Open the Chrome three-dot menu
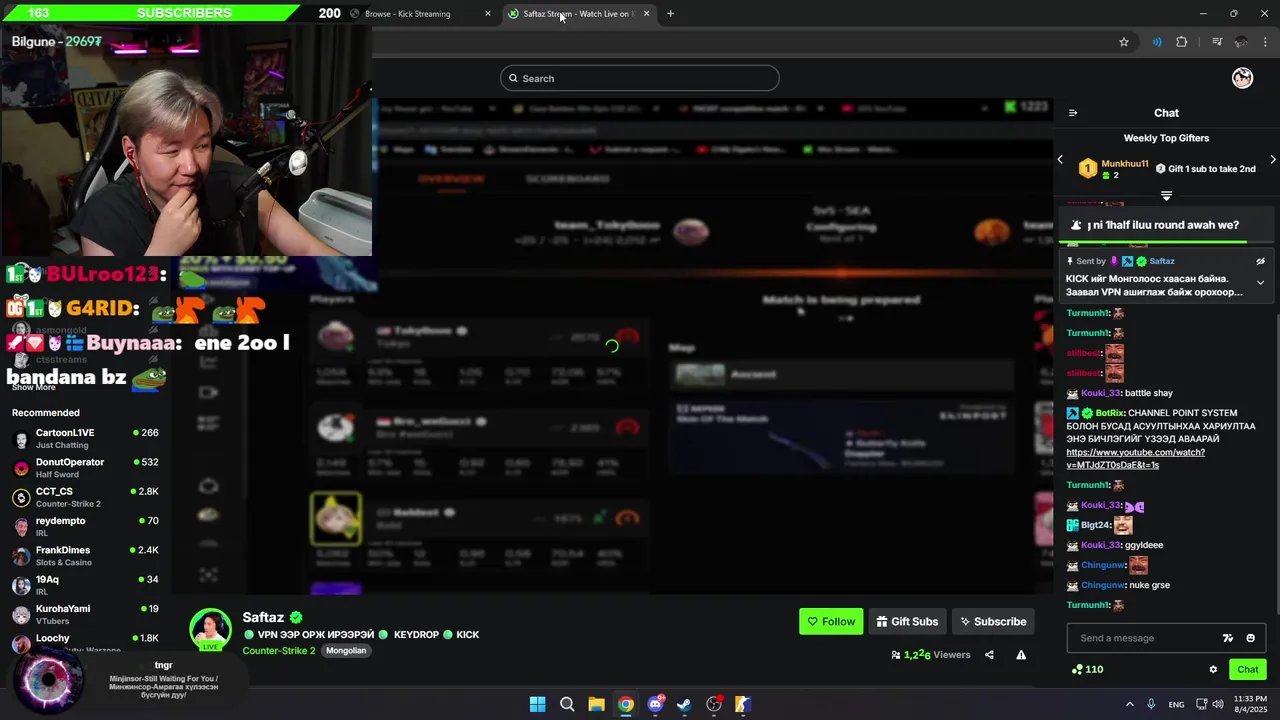The image size is (1280, 720). tap(1266, 42)
